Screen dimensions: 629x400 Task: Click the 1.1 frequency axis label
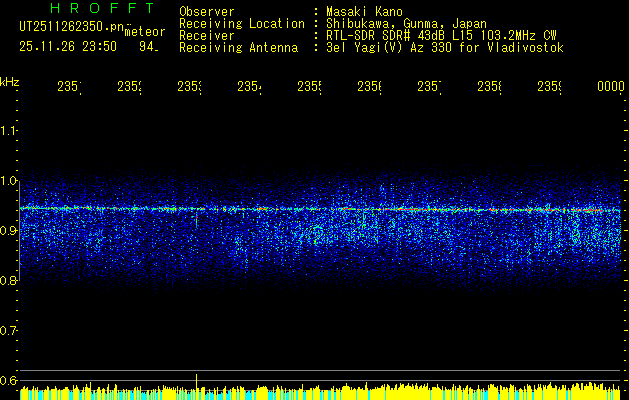tap(9, 130)
